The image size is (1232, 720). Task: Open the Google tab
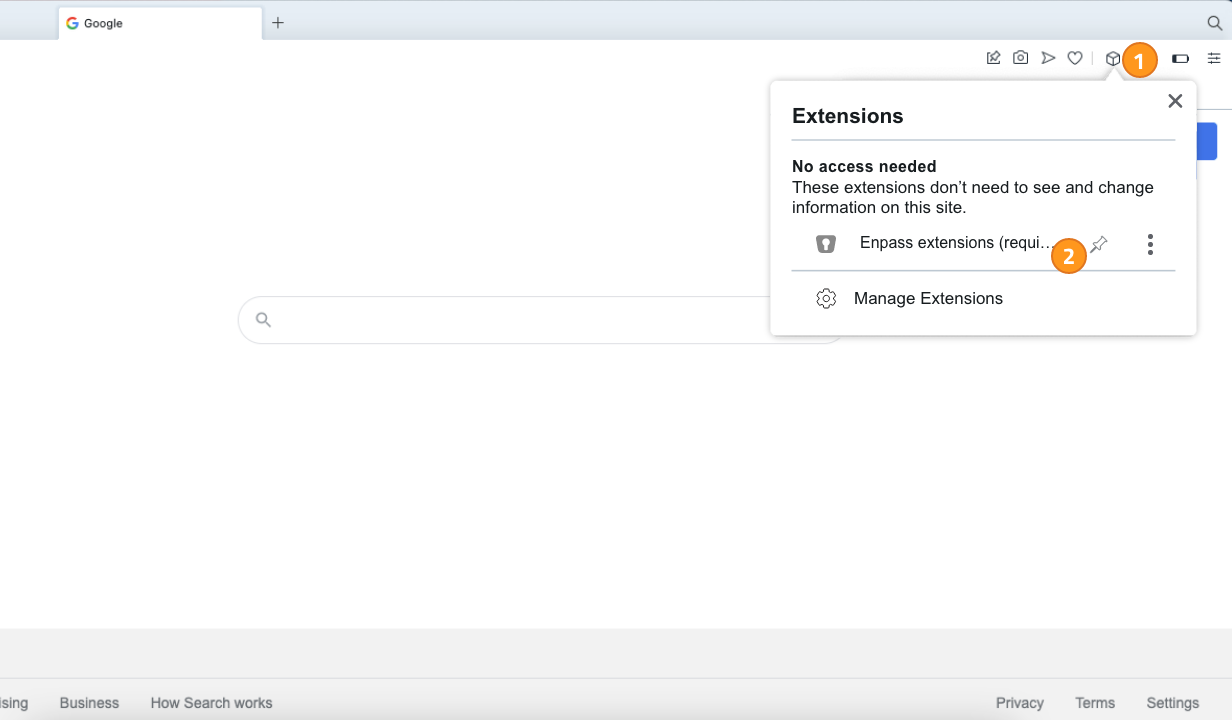[x=160, y=23]
